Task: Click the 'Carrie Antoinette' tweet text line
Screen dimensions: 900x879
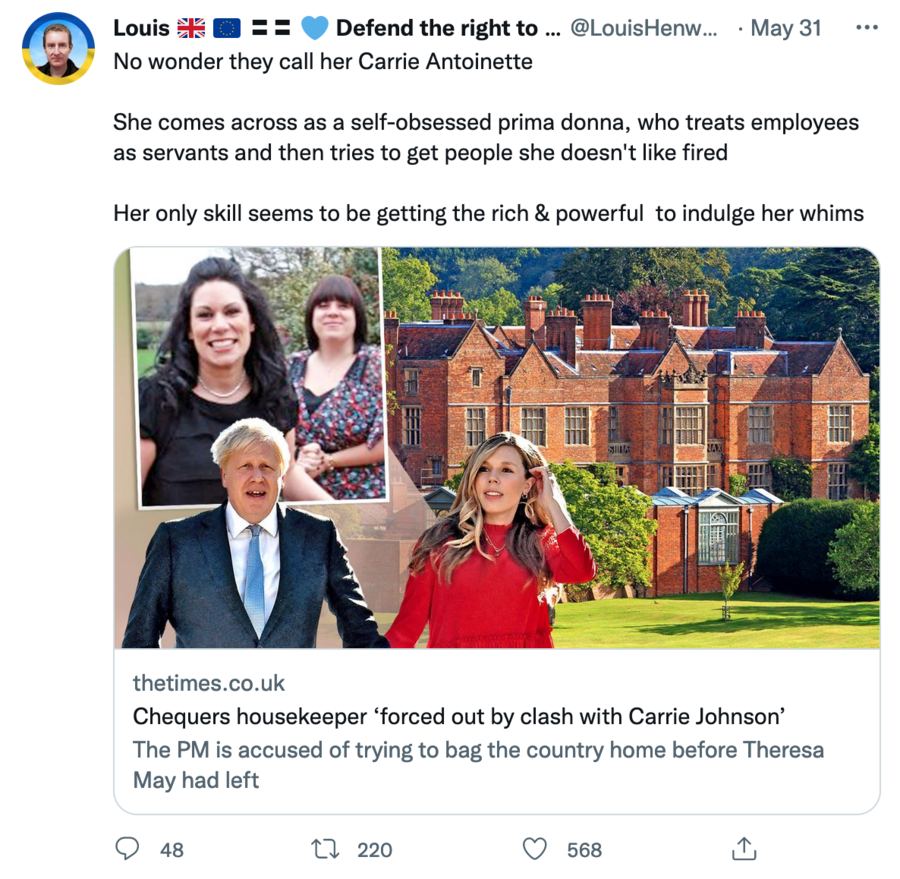Action: tap(322, 62)
